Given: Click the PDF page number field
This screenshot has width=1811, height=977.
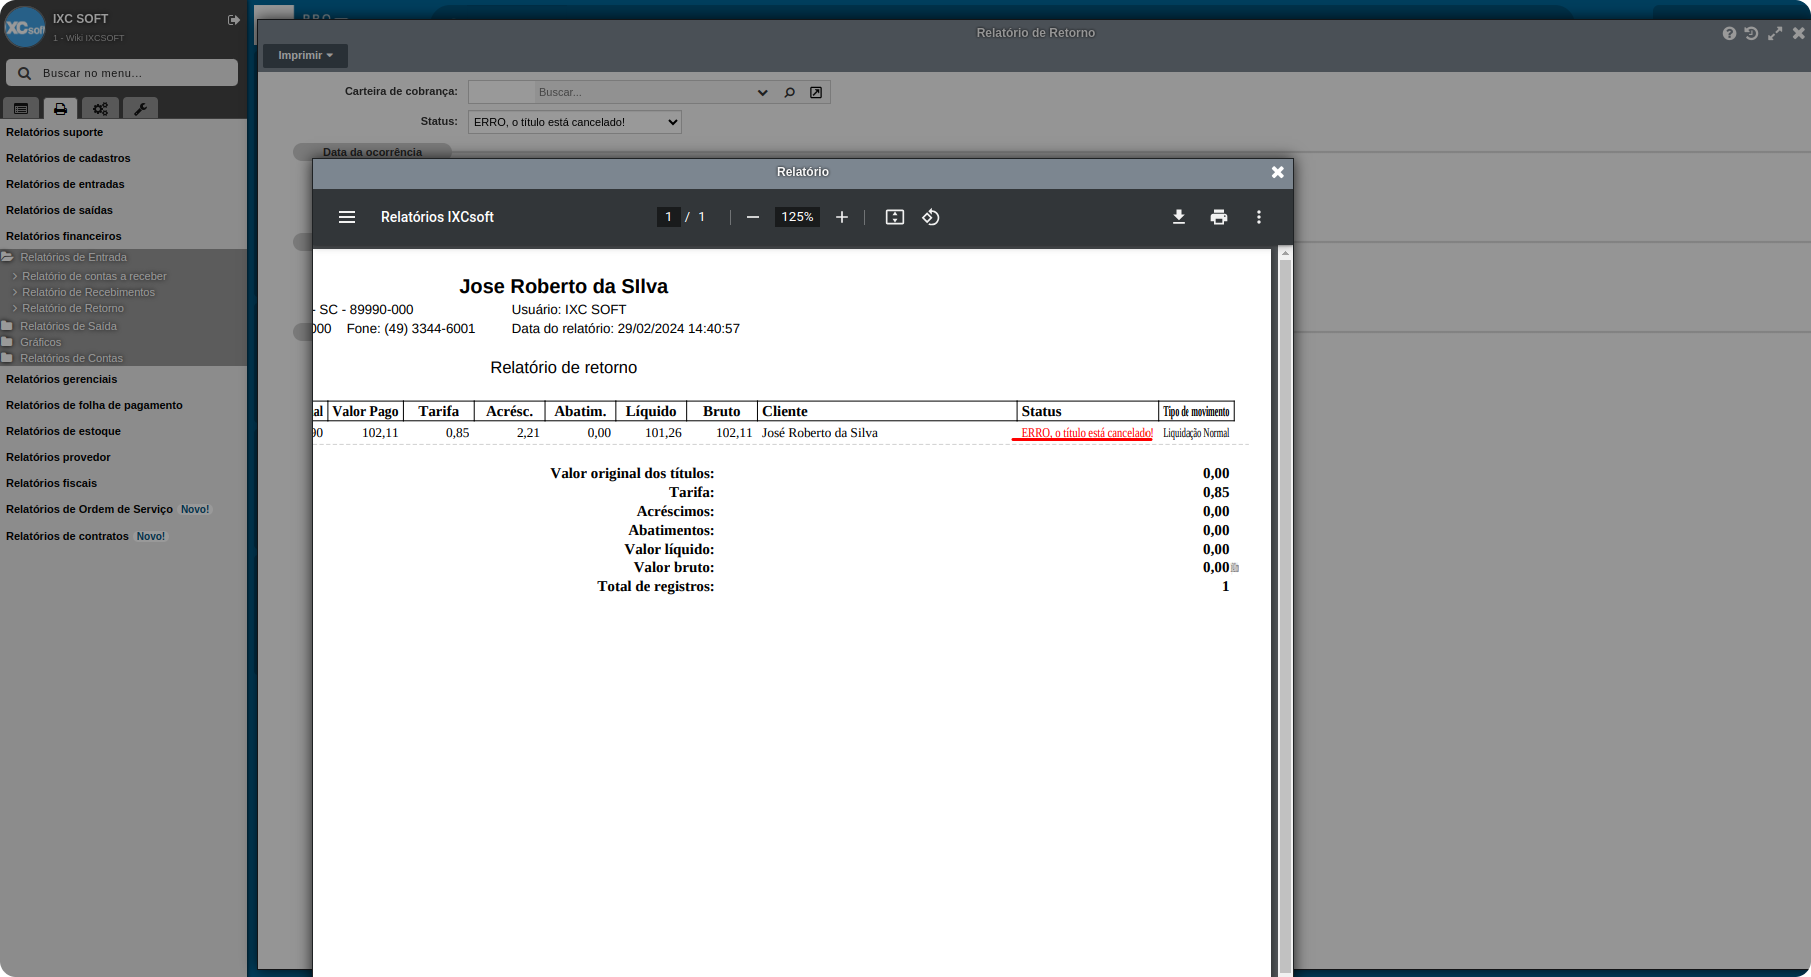Looking at the screenshot, I should (x=668, y=217).
